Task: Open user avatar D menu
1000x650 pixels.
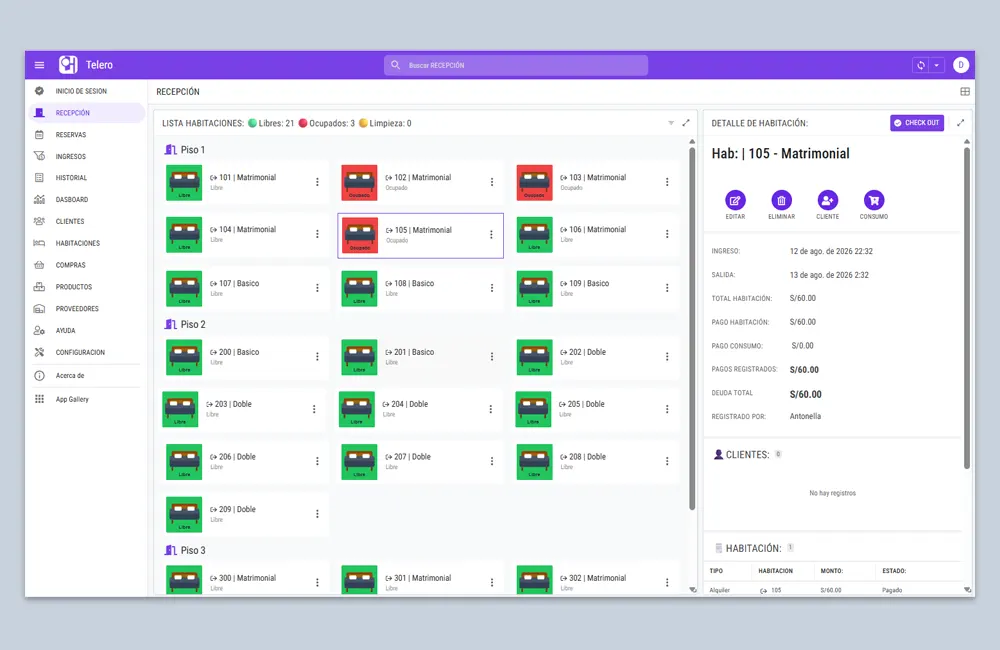Action: pos(961,65)
